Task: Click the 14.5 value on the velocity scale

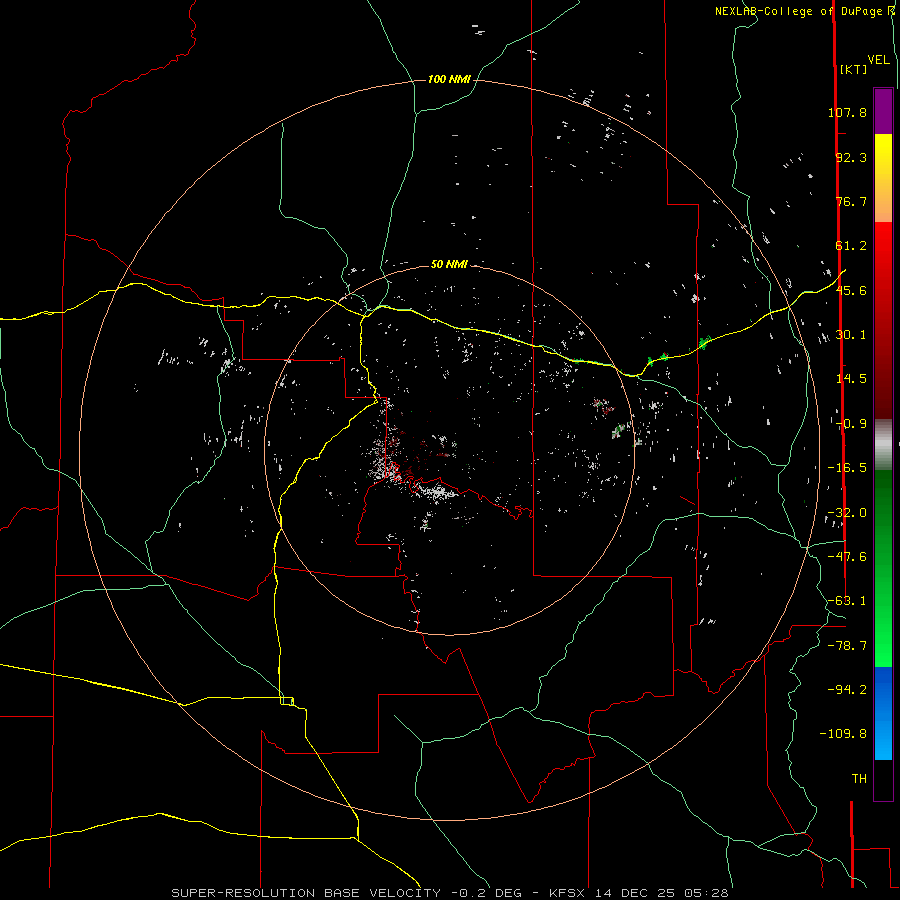Action: 851,379
